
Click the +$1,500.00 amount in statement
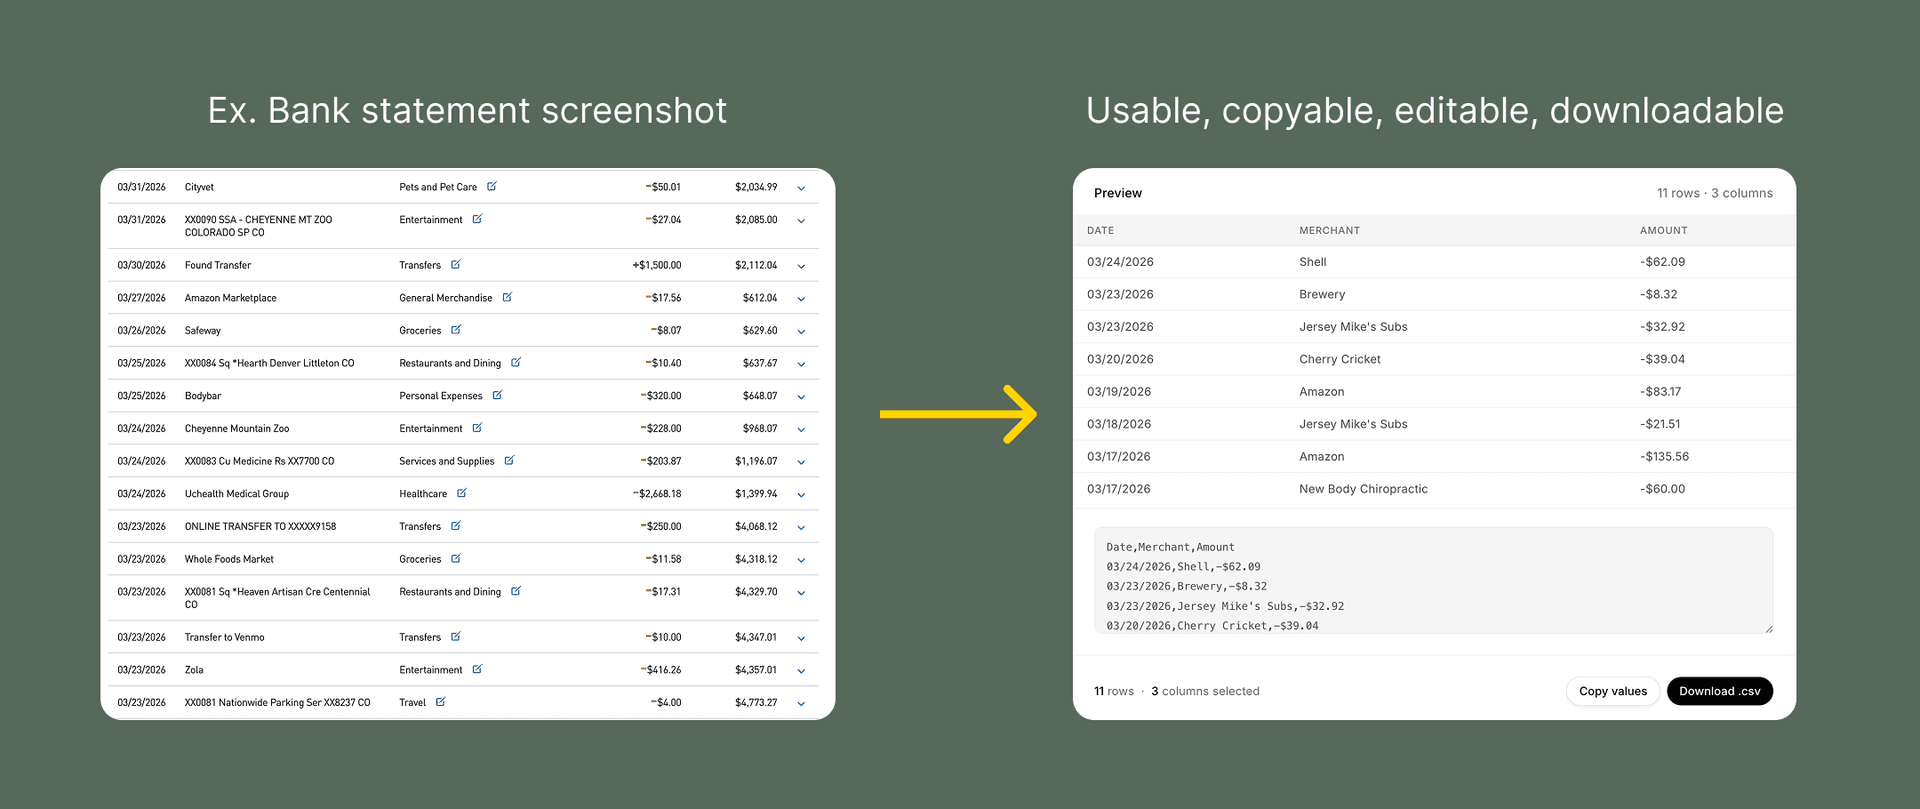[656, 265]
